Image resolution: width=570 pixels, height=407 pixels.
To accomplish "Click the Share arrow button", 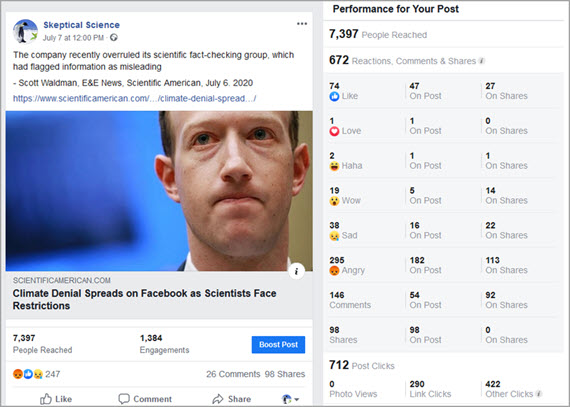I will click(232, 399).
